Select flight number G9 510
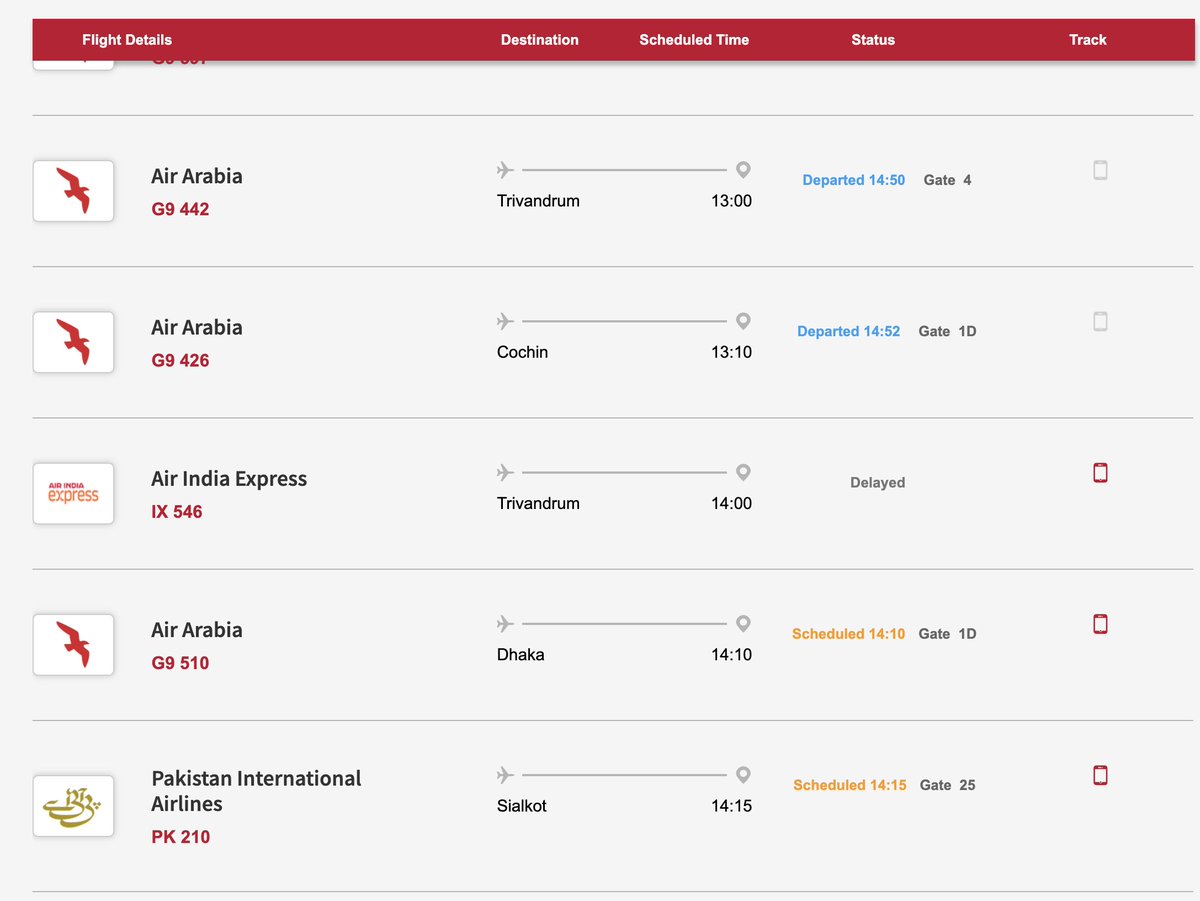 pyautogui.click(x=180, y=663)
